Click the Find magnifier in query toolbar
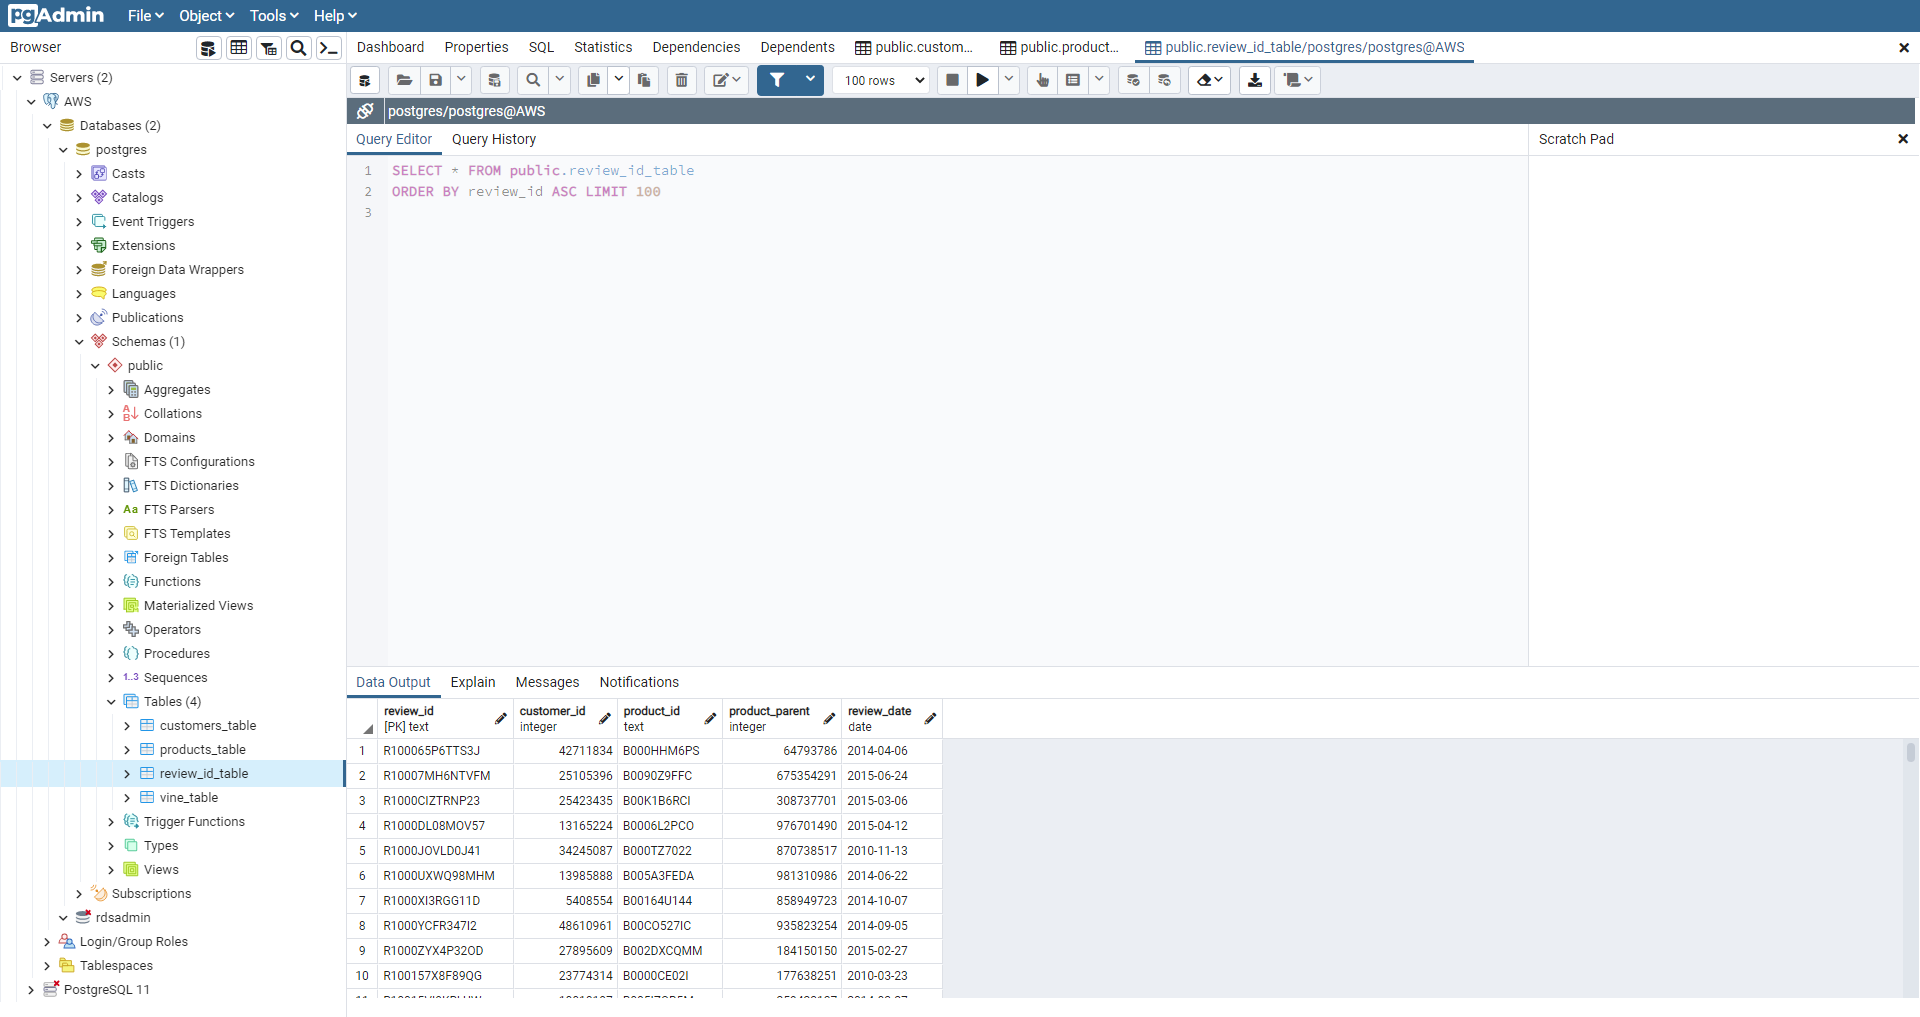The width and height of the screenshot is (1920, 1017). (533, 80)
